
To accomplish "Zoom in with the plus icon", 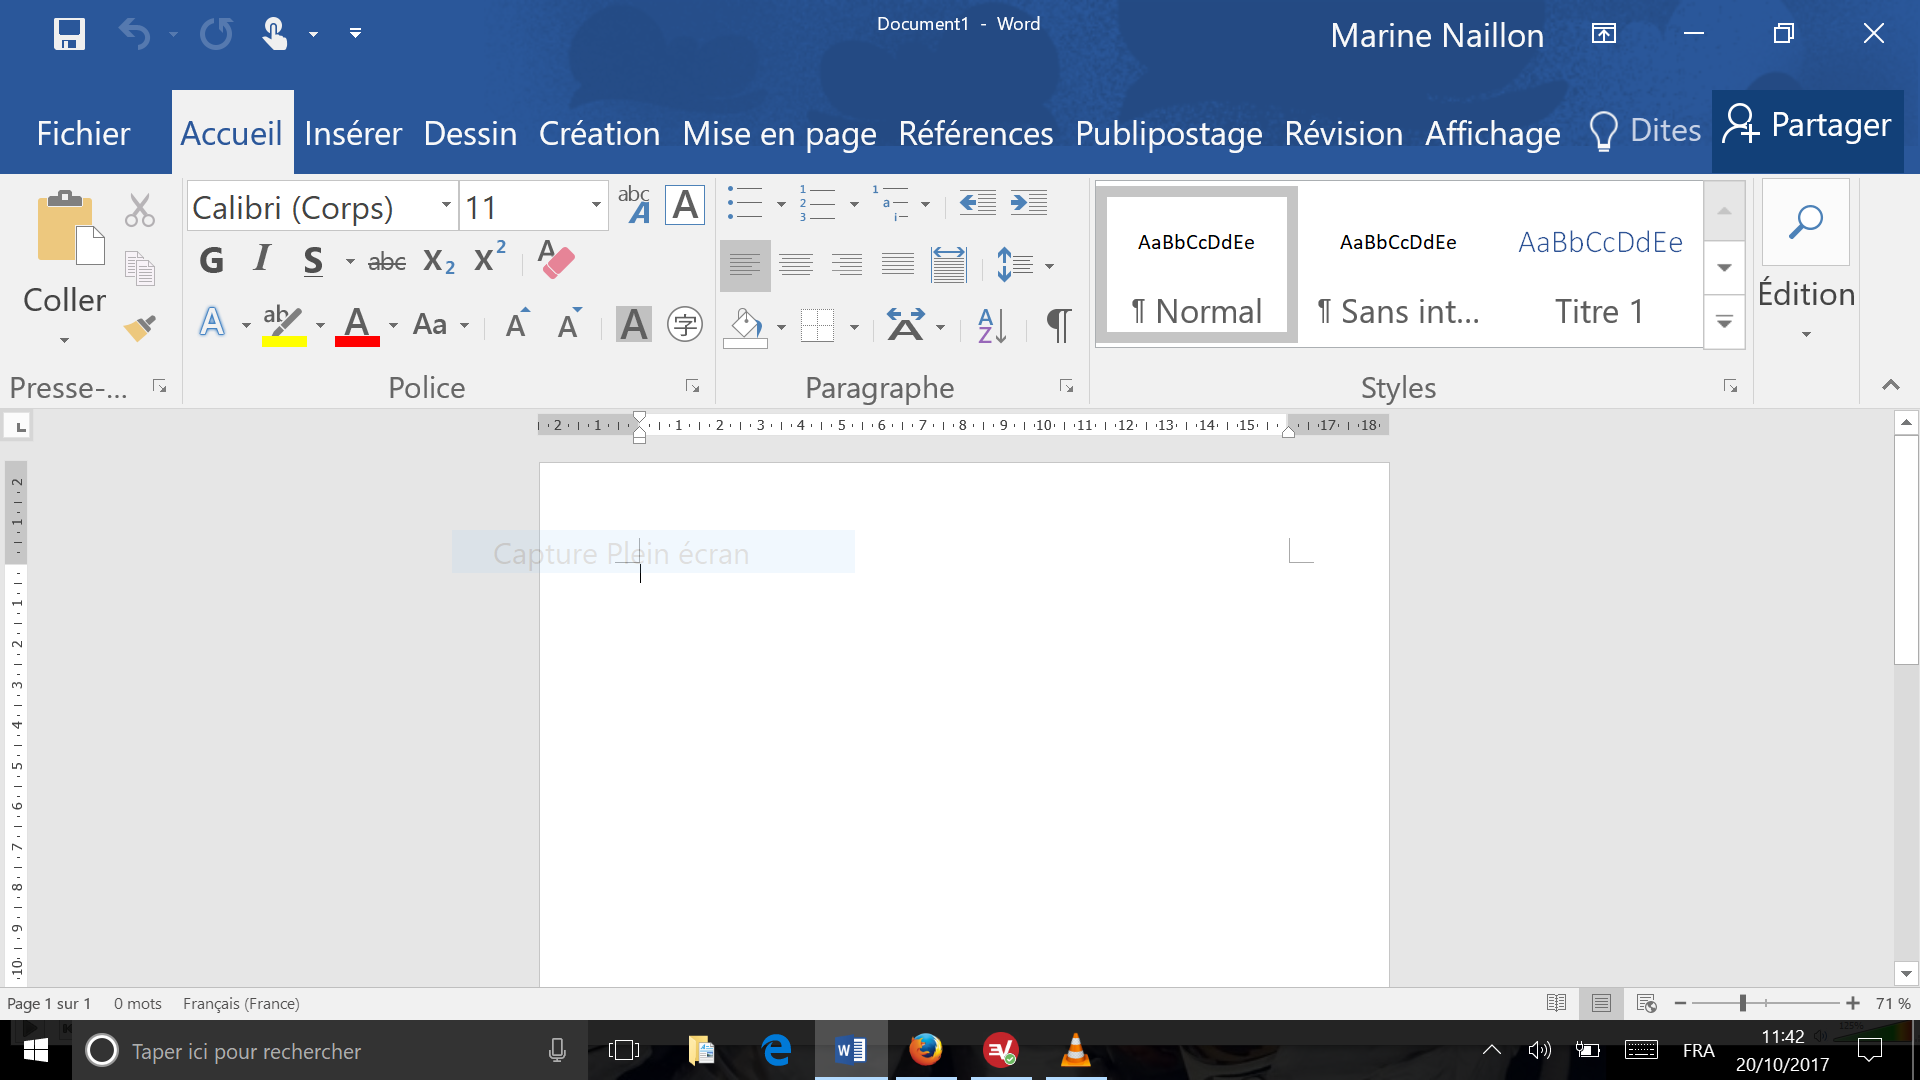I will click(1852, 1003).
